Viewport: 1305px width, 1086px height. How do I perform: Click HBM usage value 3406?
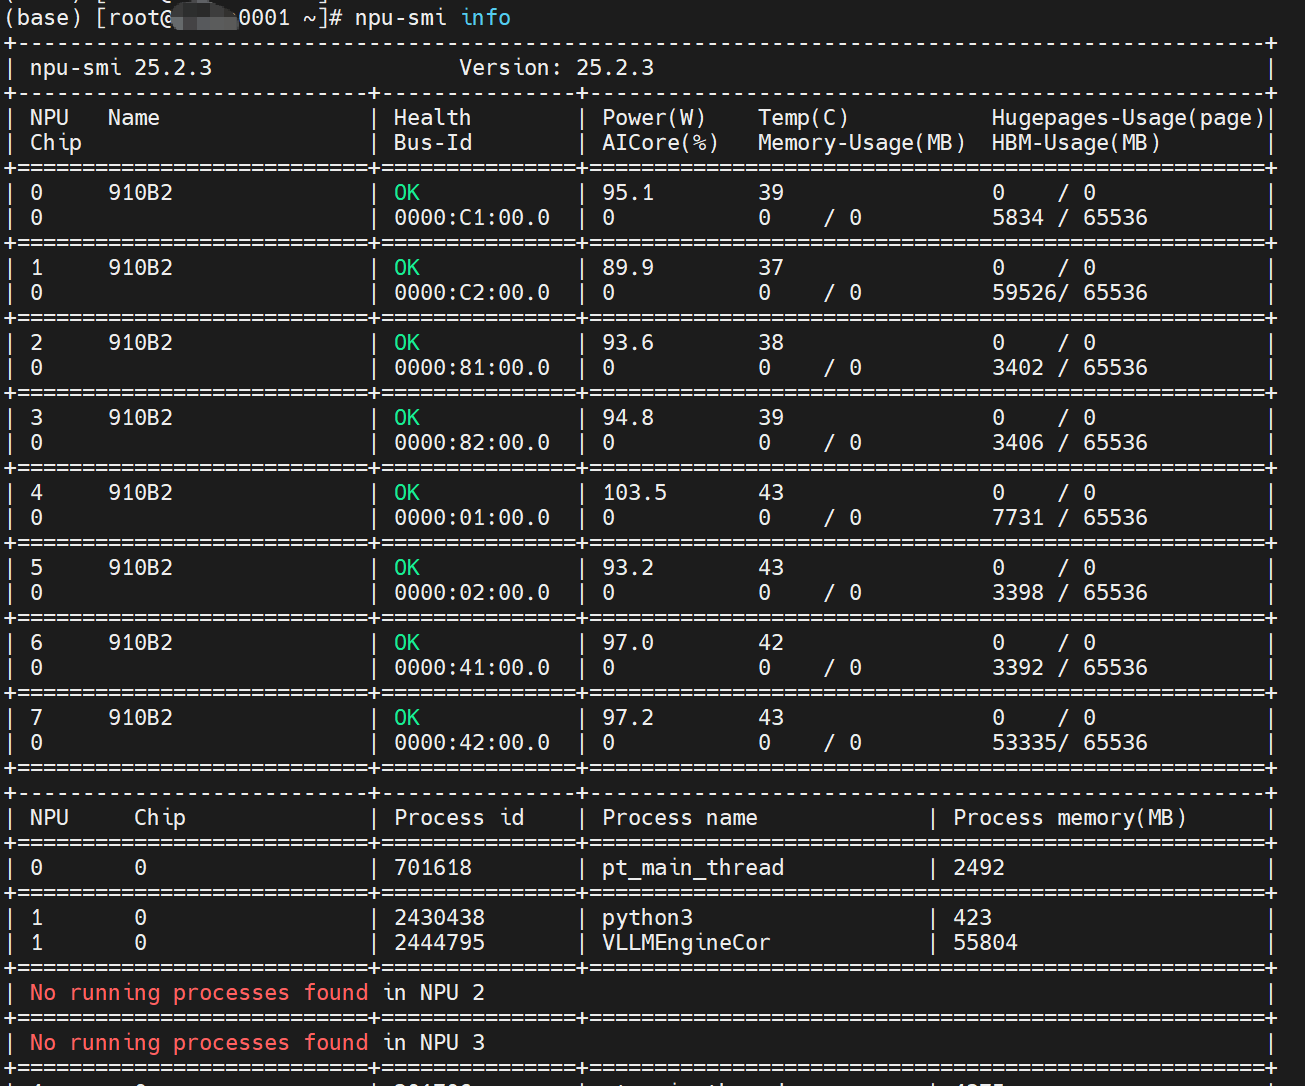point(1018,443)
